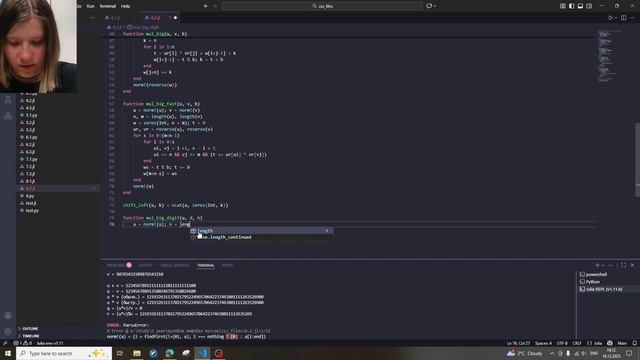This screenshot has width=640, height=360.
Task: Toggle bottom panel visibility
Action: pyautogui.click(x=580, y=6)
